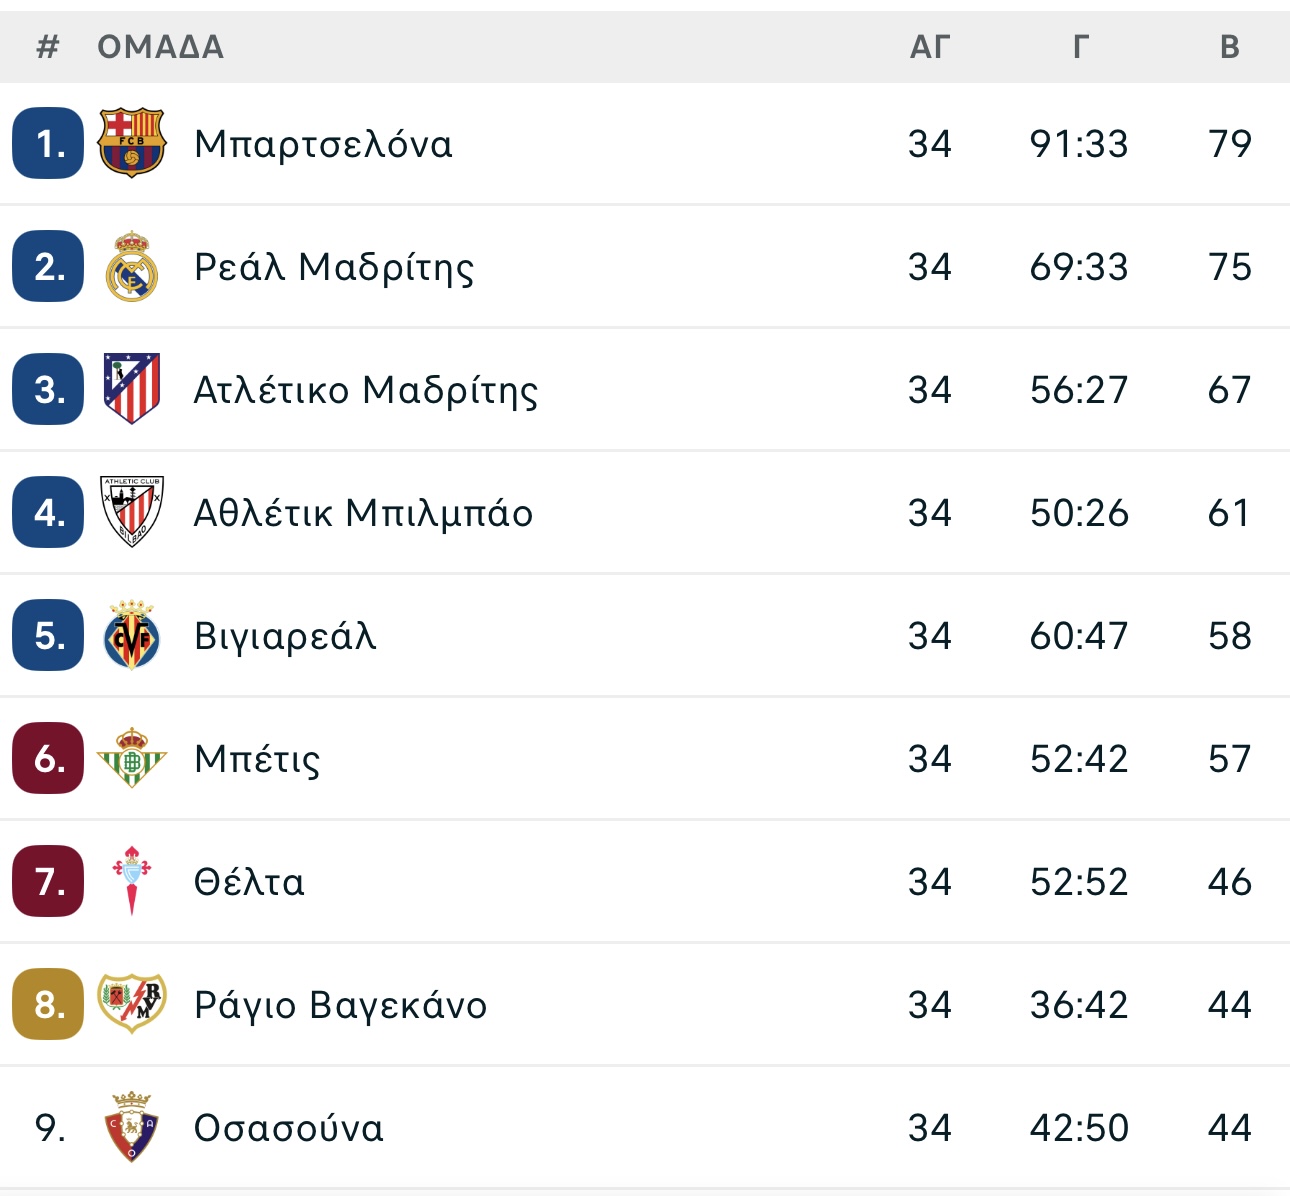1290x1196 pixels.
Task: Open the Αθλέτικ Μπιλμπάο team page
Action: coord(363,513)
